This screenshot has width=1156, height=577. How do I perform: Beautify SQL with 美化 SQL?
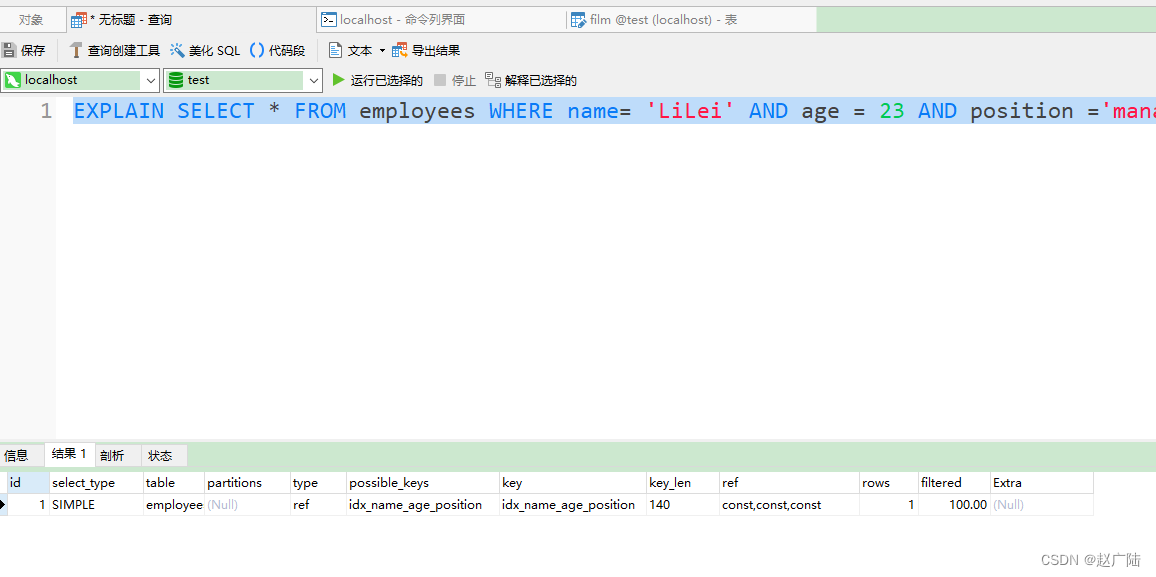coord(205,50)
